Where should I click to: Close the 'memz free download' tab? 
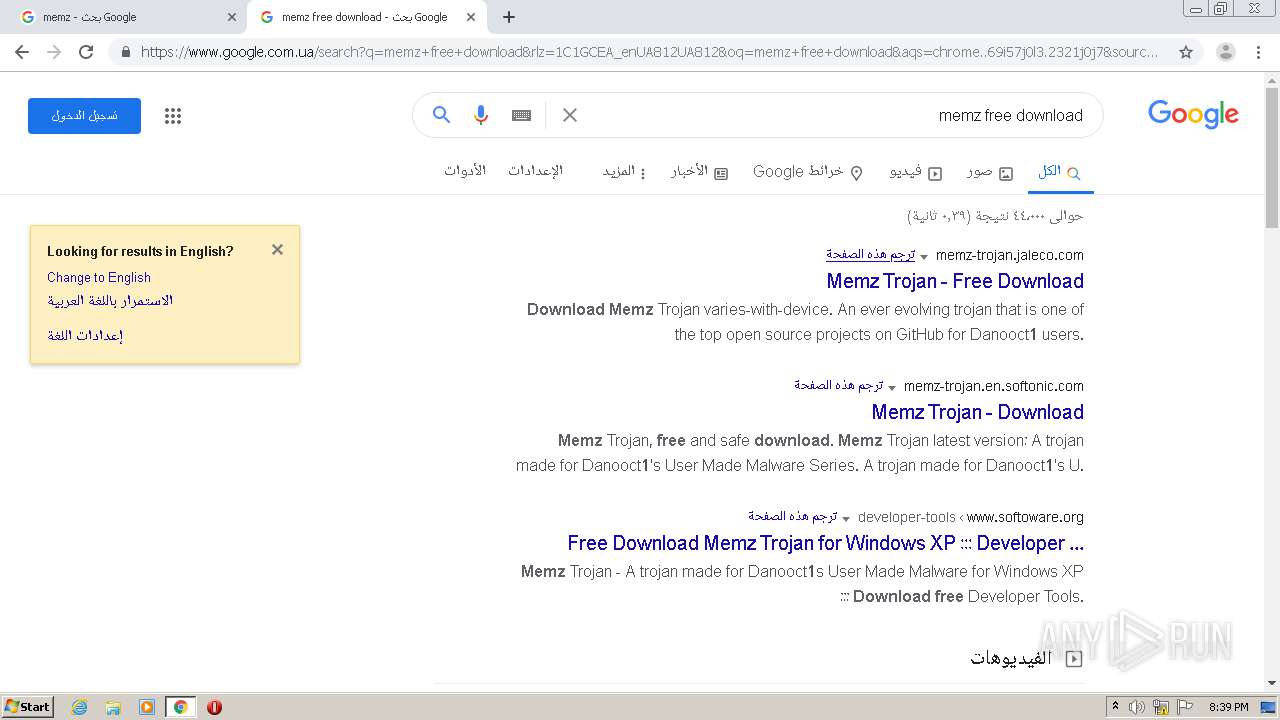[x=471, y=17]
